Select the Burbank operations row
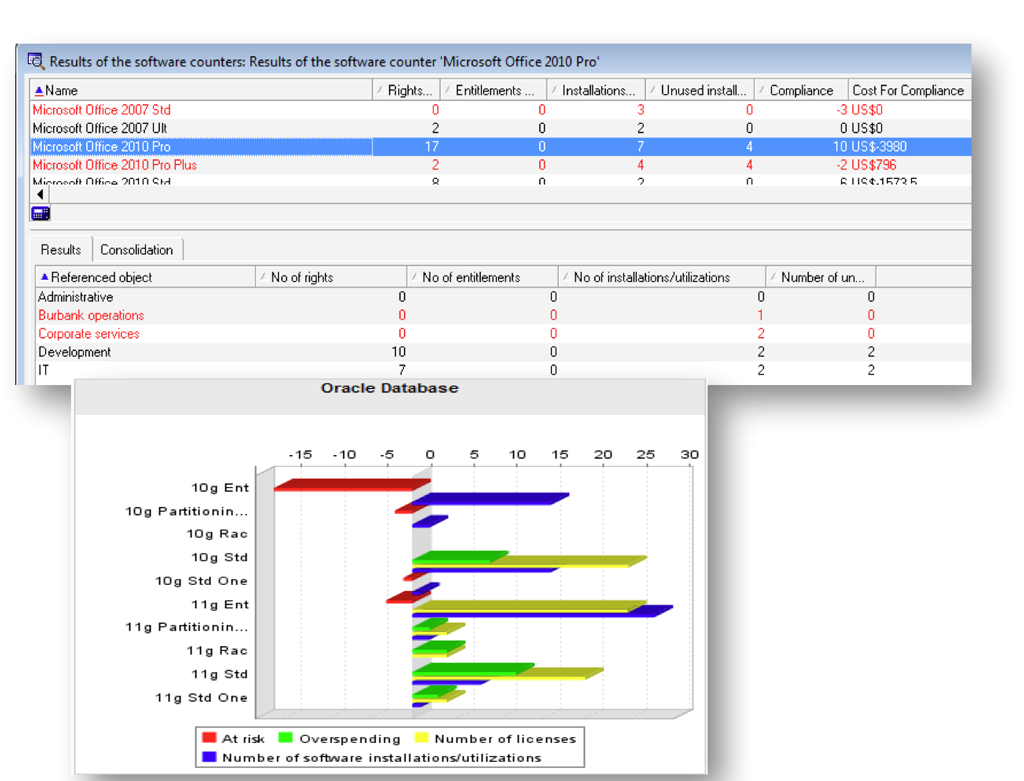This screenshot has height=781, width=1024. pos(503,315)
